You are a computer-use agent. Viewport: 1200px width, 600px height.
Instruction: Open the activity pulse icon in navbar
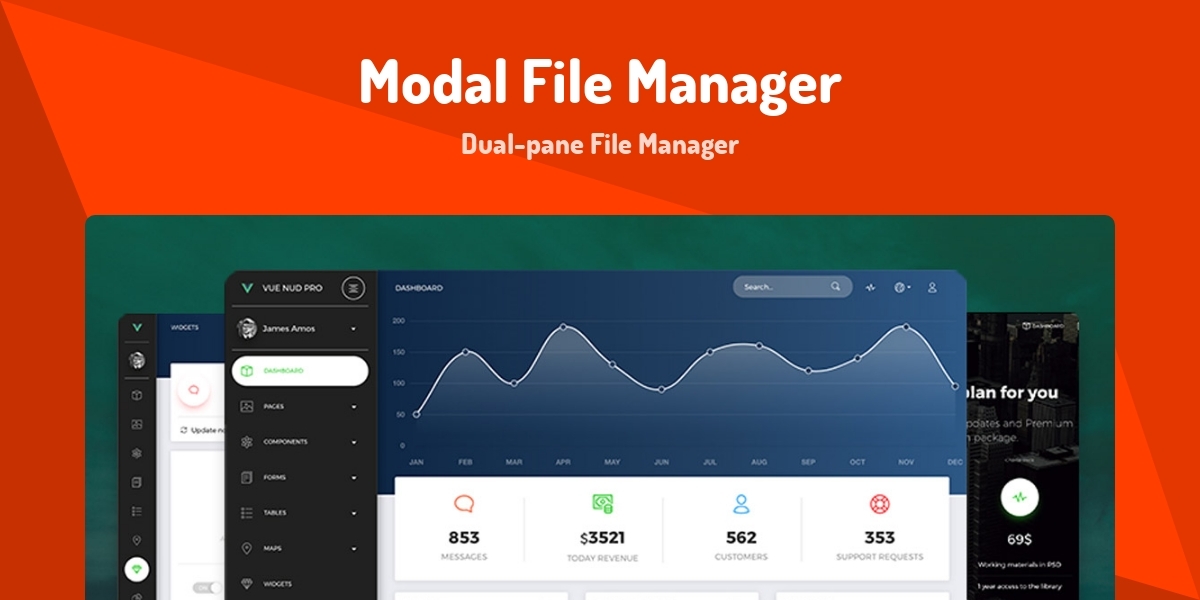point(871,287)
